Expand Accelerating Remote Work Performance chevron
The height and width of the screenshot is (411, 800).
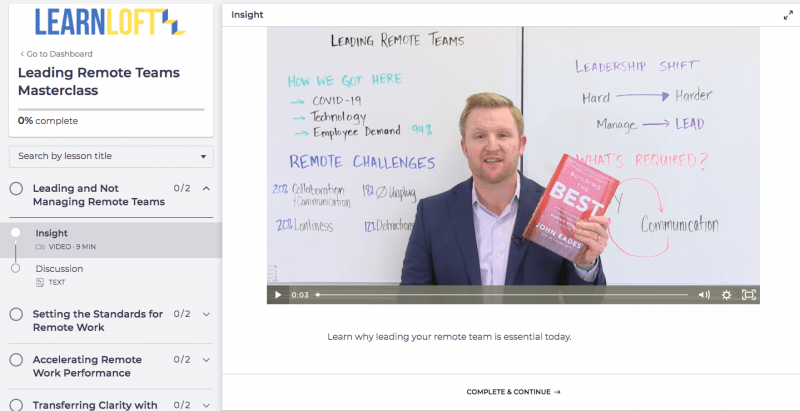206,360
